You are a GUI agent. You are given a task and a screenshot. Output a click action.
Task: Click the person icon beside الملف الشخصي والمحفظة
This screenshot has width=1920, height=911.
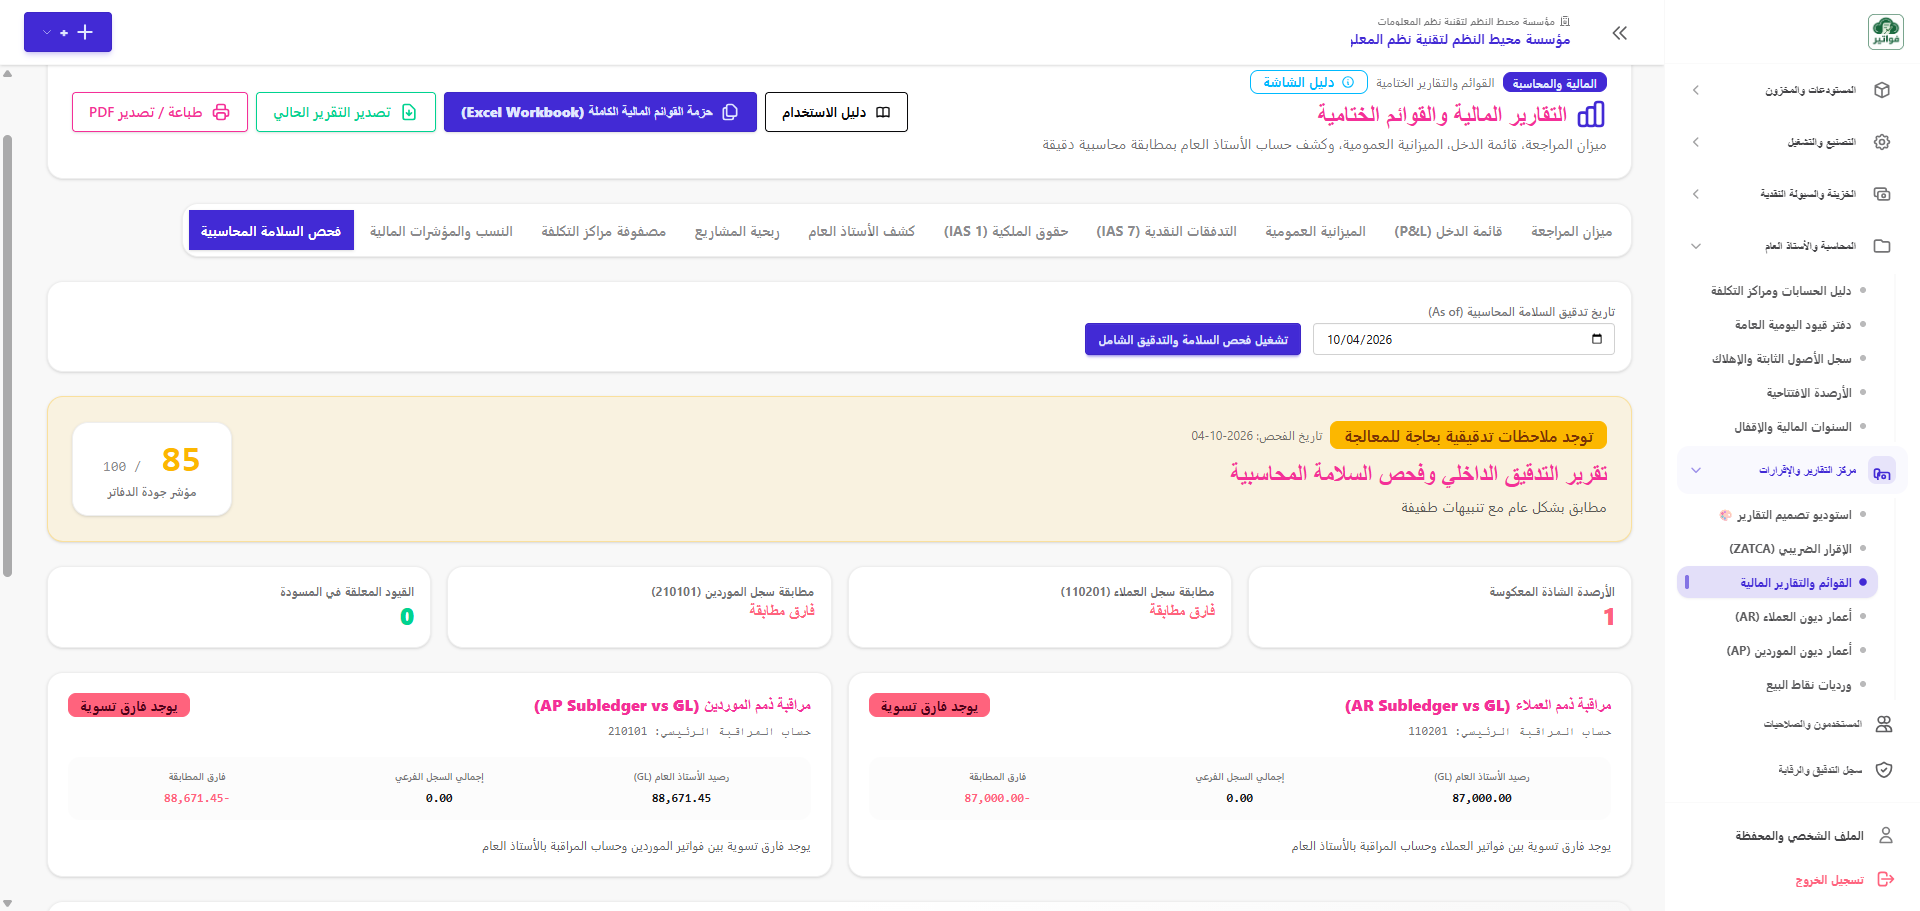pyautogui.click(x=1886, y=835)
